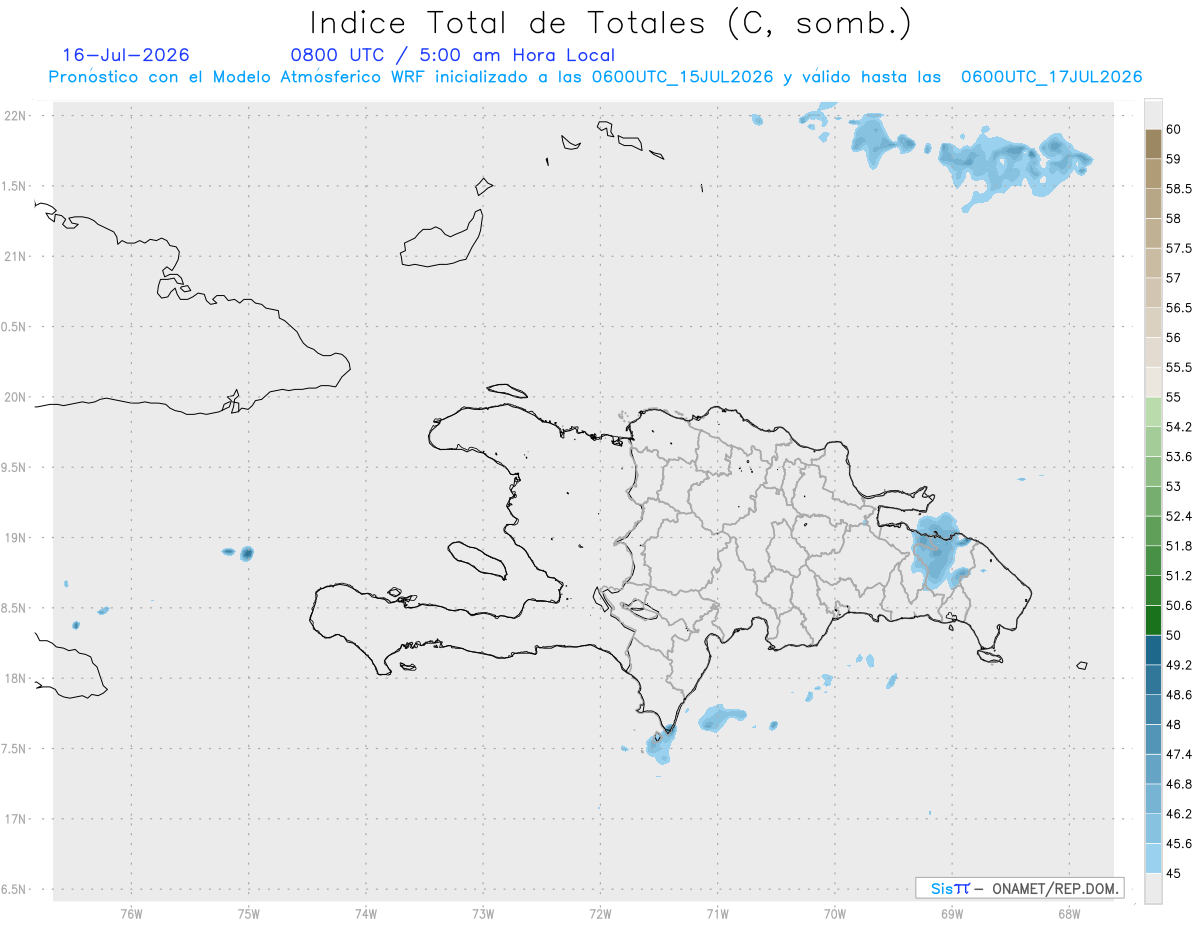Pick the dark brown swatch between 59 and 60
This screenshot has width=1200, height=927.
point(1153,144)
